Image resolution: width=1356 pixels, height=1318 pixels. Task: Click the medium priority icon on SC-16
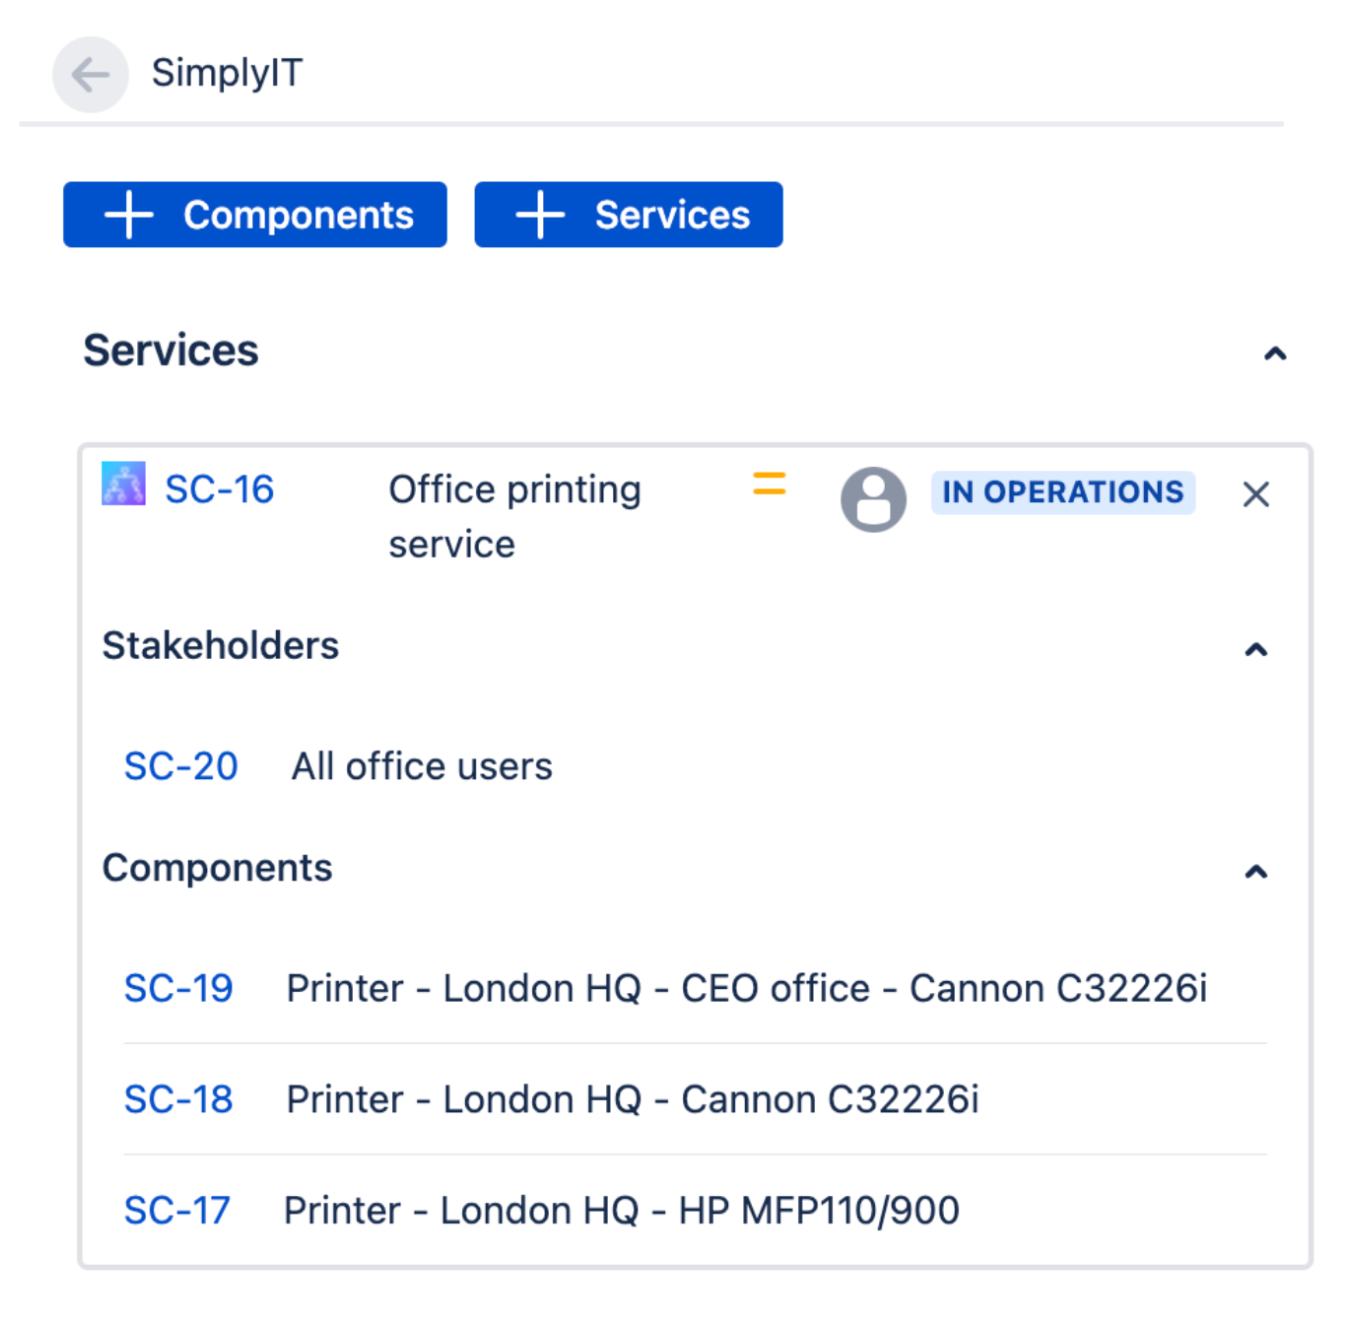point(769,484)
